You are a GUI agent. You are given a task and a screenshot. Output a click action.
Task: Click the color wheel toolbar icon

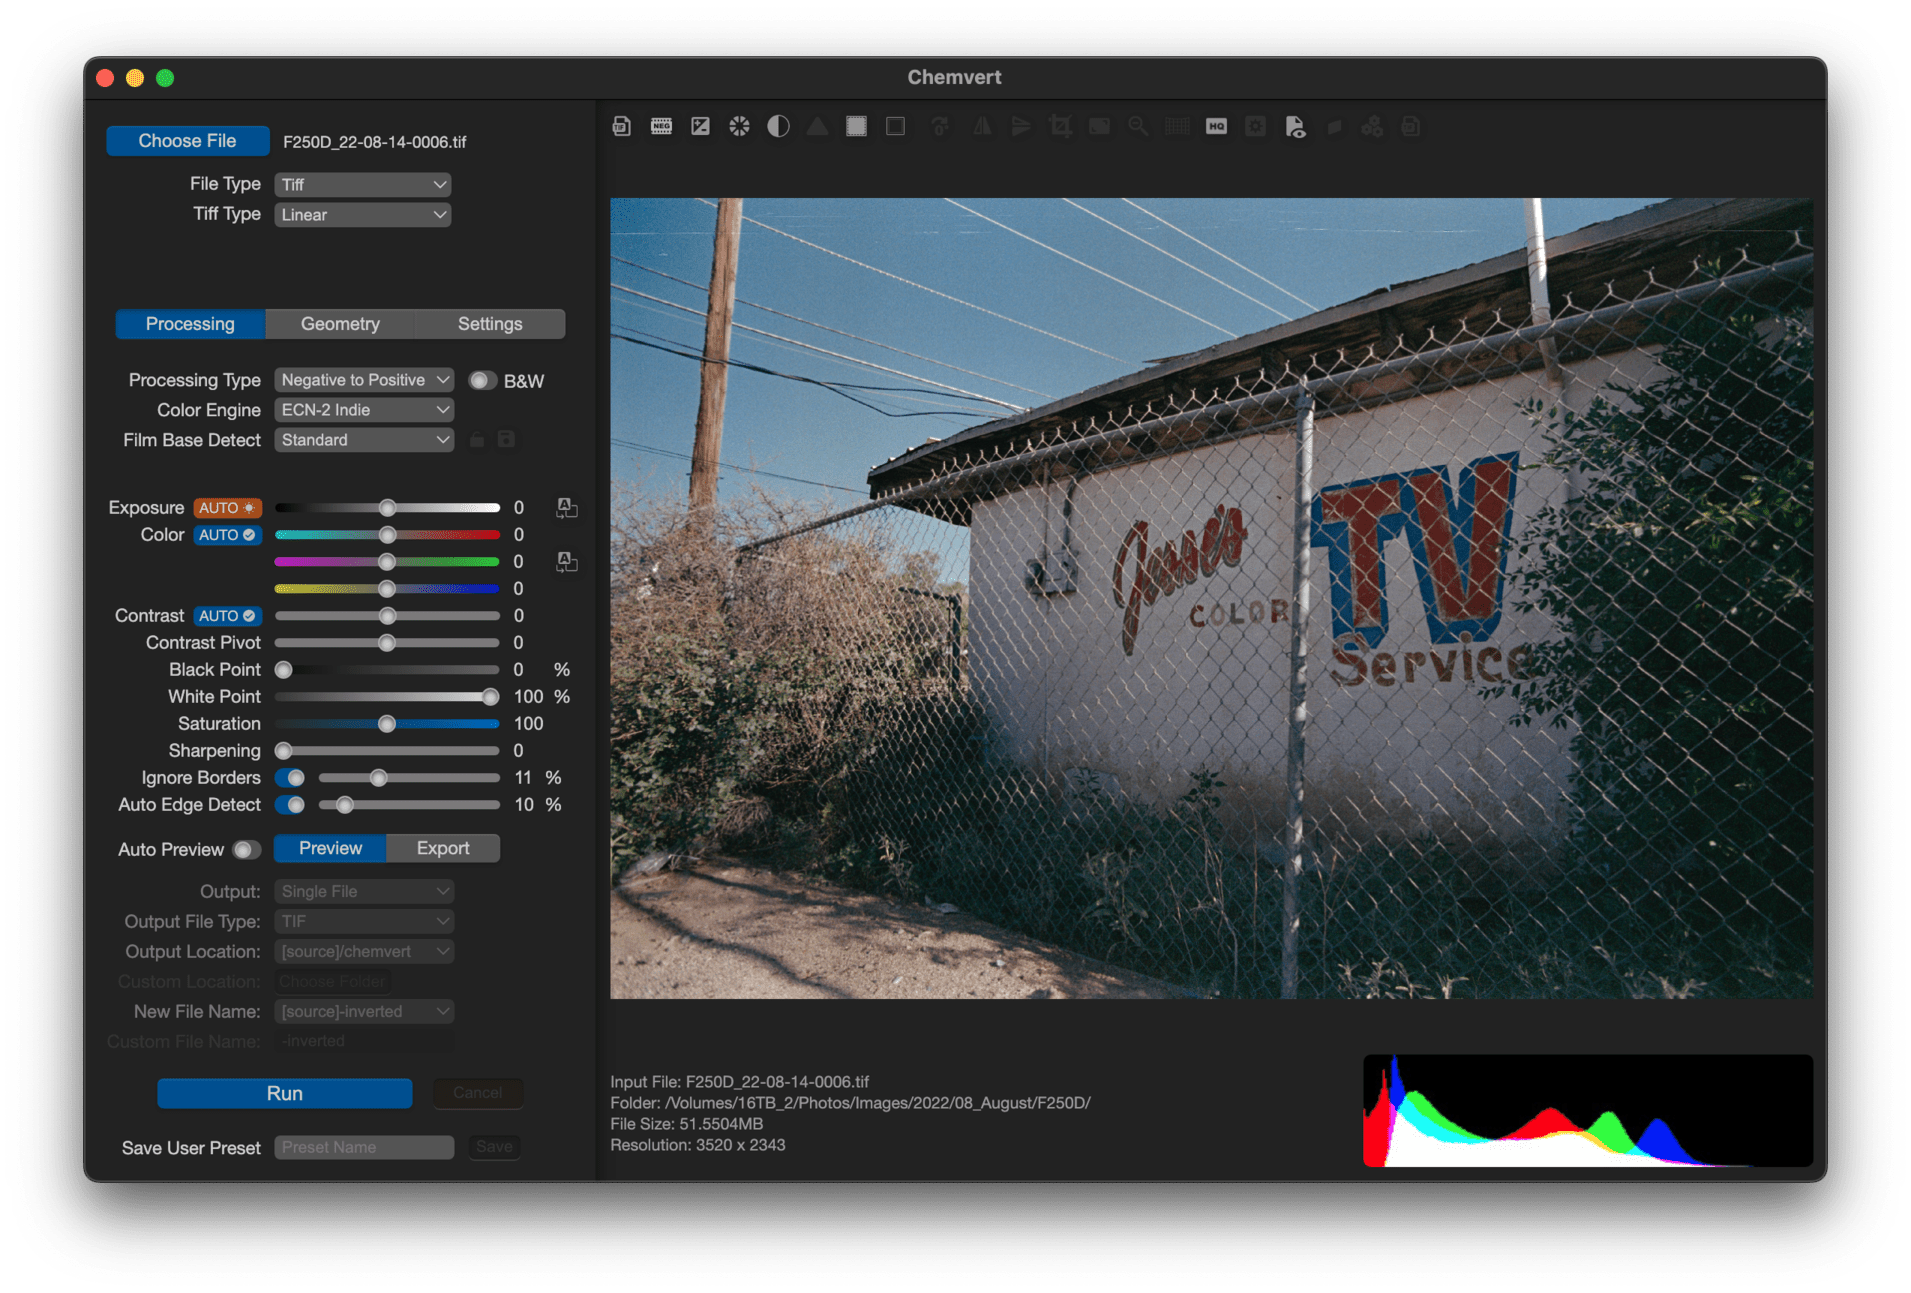(x=739, y=127)
